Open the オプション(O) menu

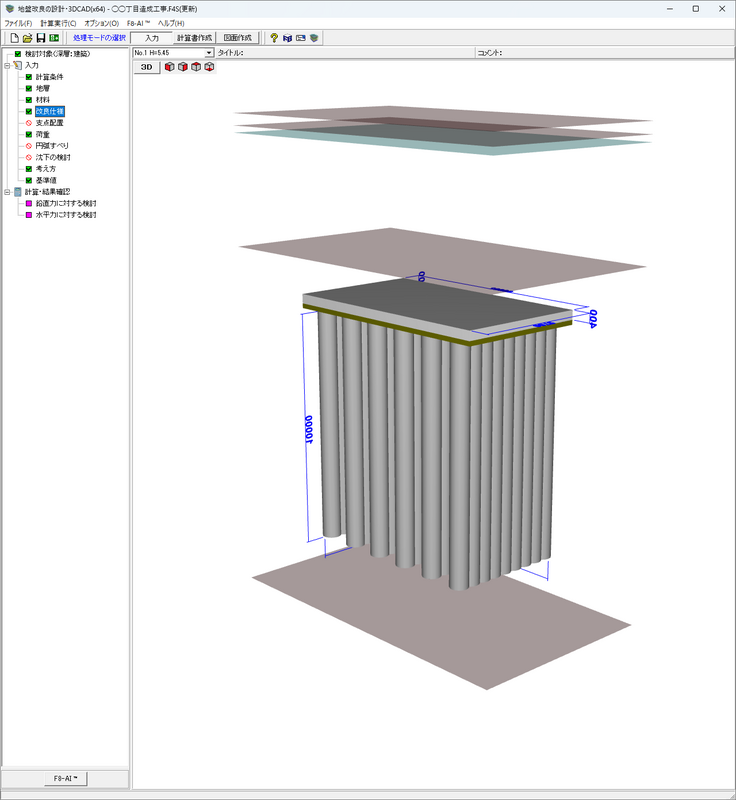coord(101,23)
